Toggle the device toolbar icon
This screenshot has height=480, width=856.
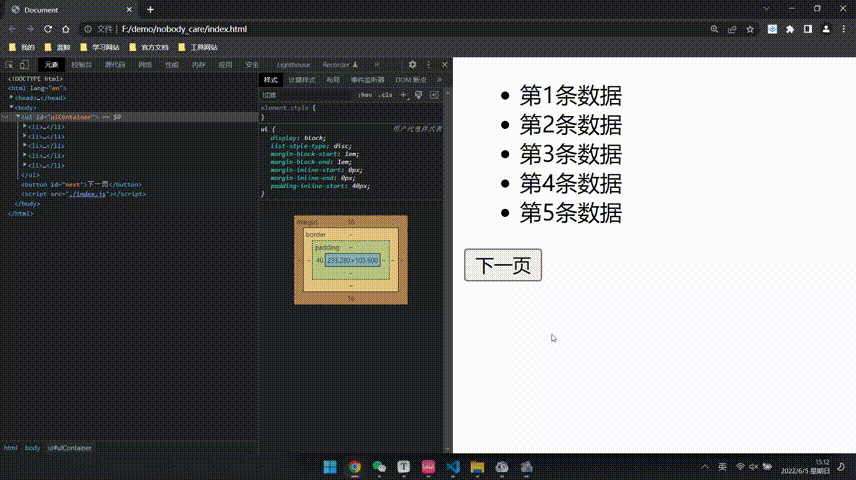24,64
